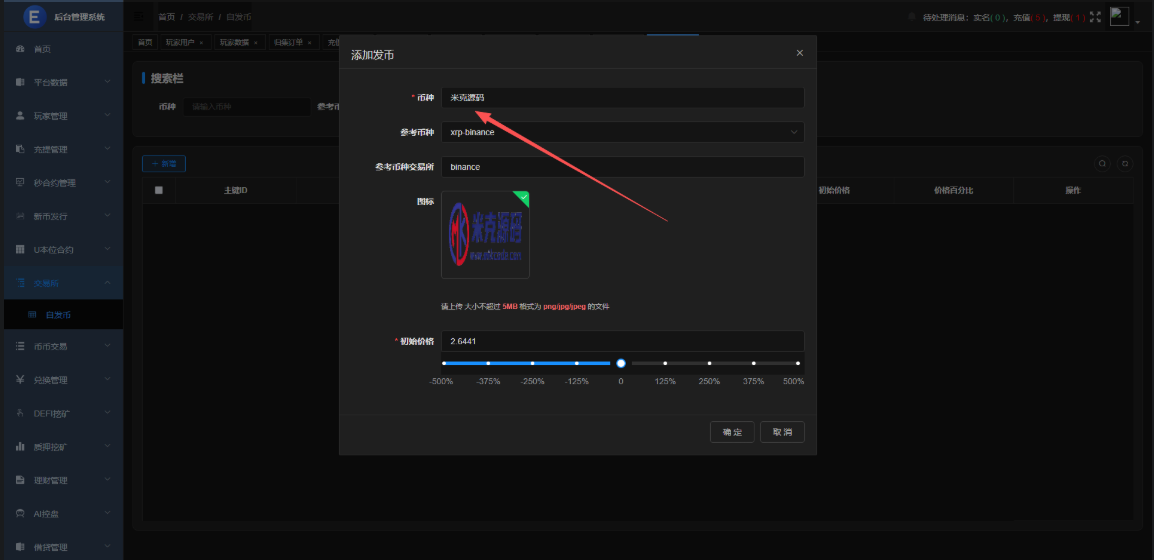
Task: Click the 取消 cancel button
Action: pos(782,432)
